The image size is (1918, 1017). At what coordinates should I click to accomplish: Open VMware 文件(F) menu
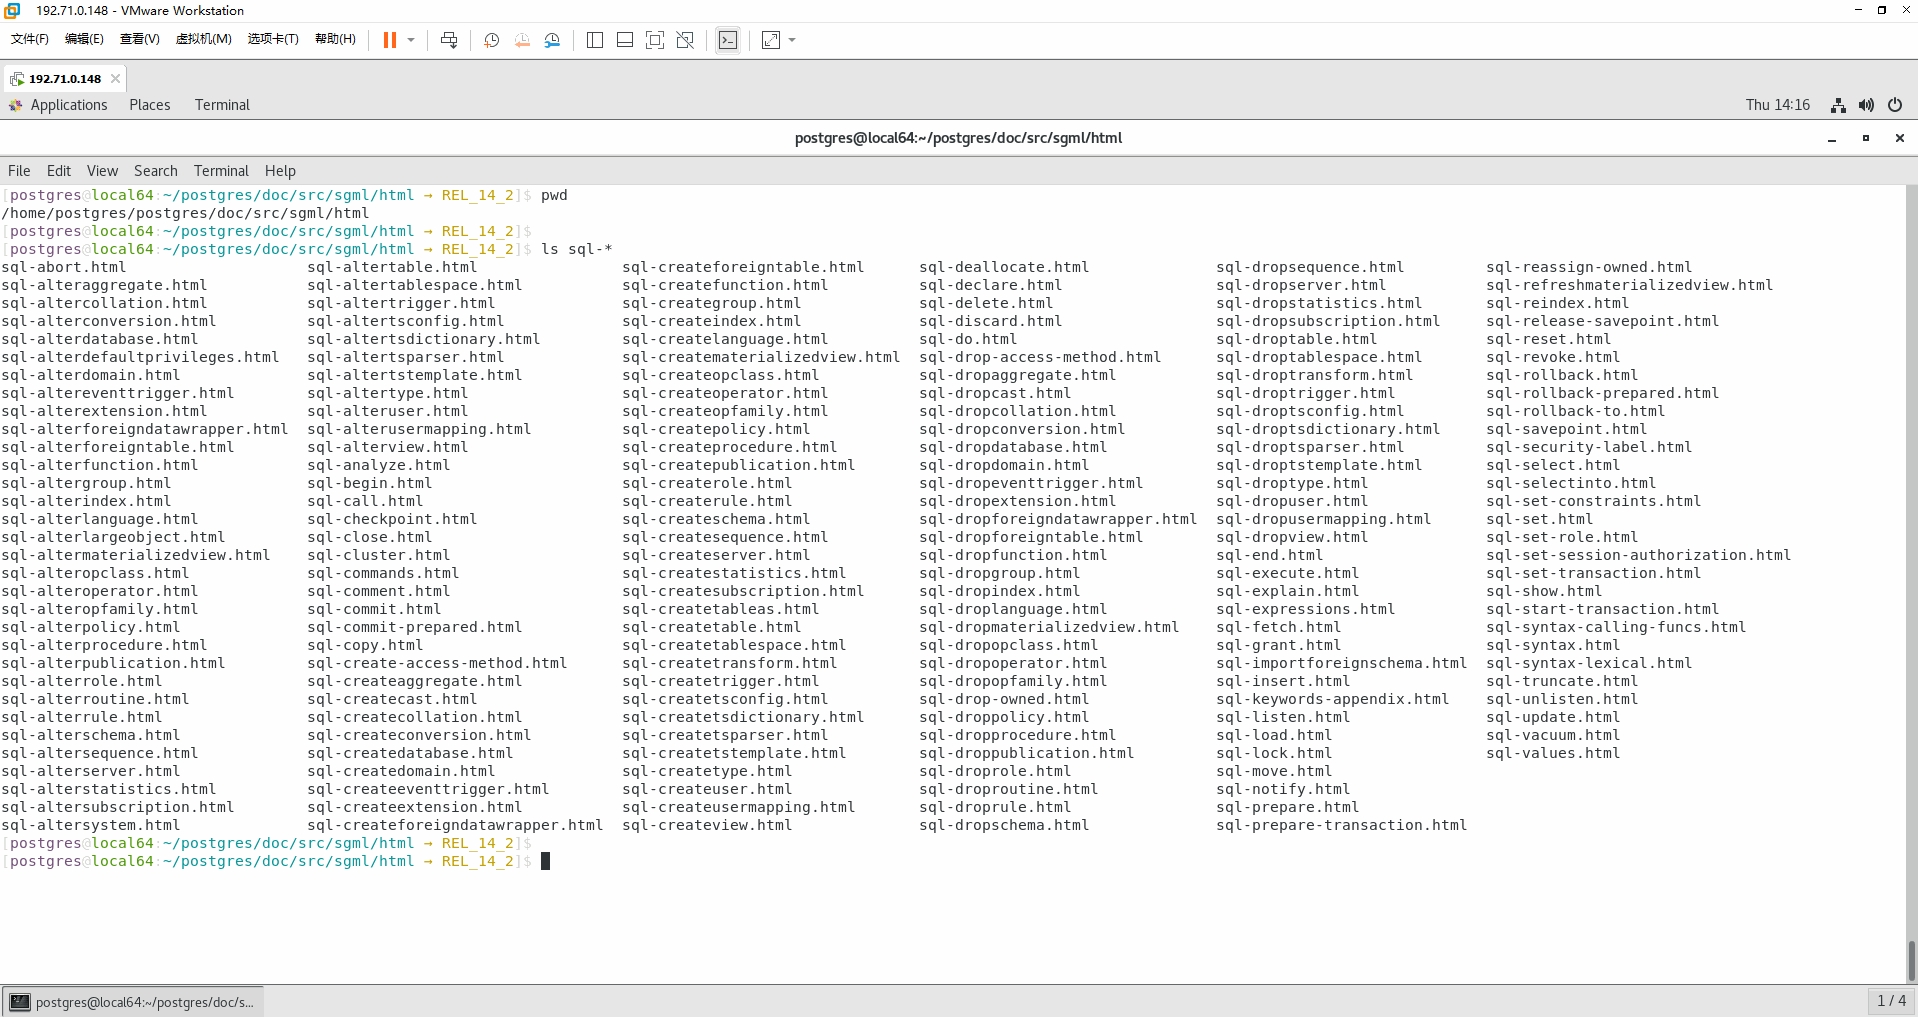30,39
